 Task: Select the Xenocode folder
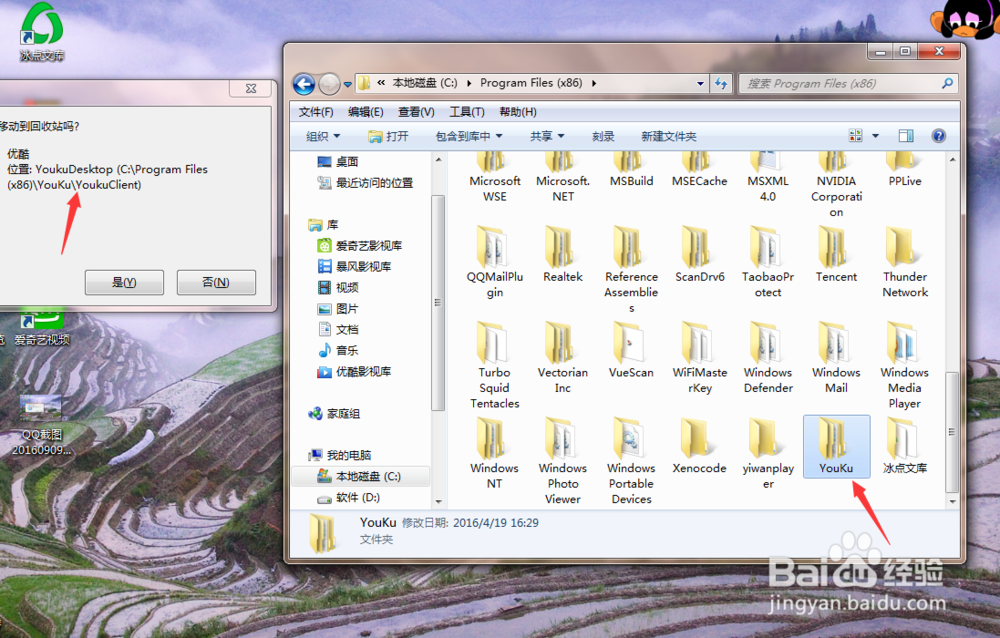(x=700, y=446)
